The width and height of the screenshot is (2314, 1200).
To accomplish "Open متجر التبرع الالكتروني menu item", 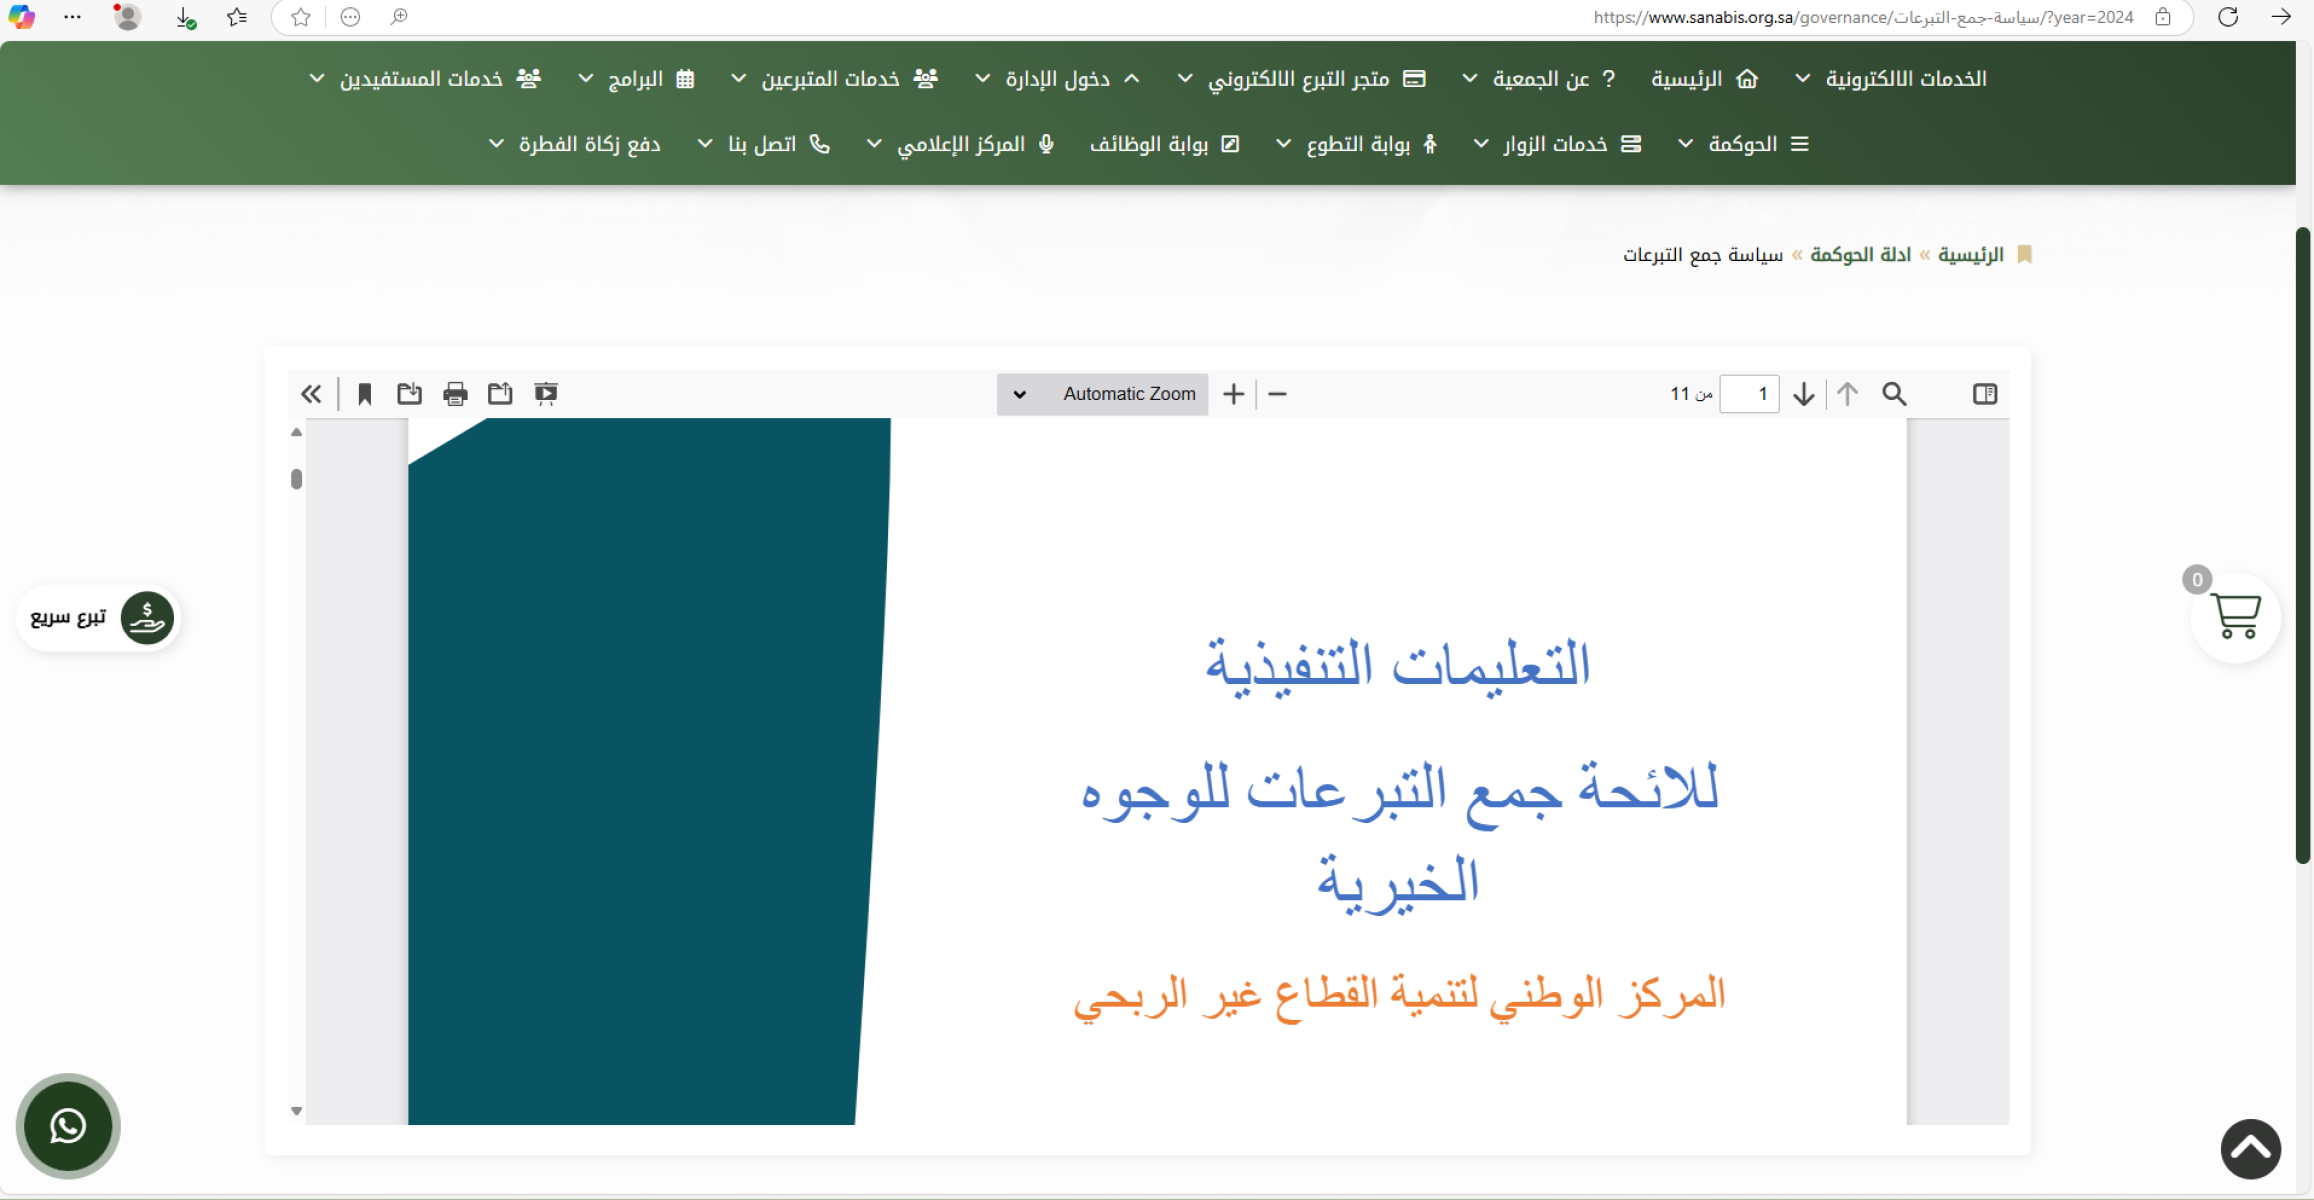I will click(x=1316, y=78).
